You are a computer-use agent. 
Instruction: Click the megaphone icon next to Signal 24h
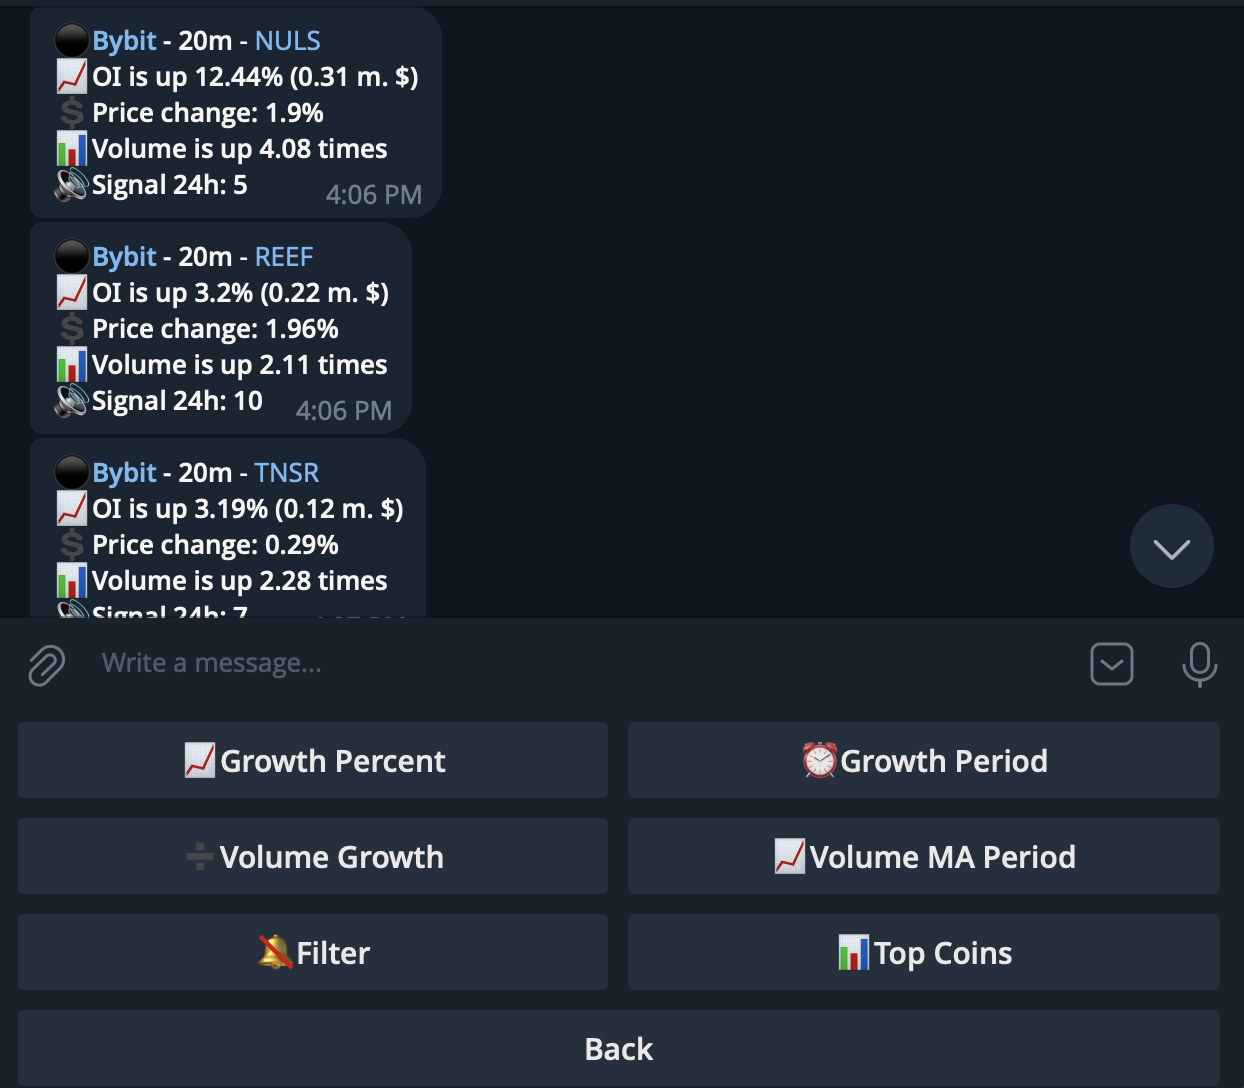(69, 184)
